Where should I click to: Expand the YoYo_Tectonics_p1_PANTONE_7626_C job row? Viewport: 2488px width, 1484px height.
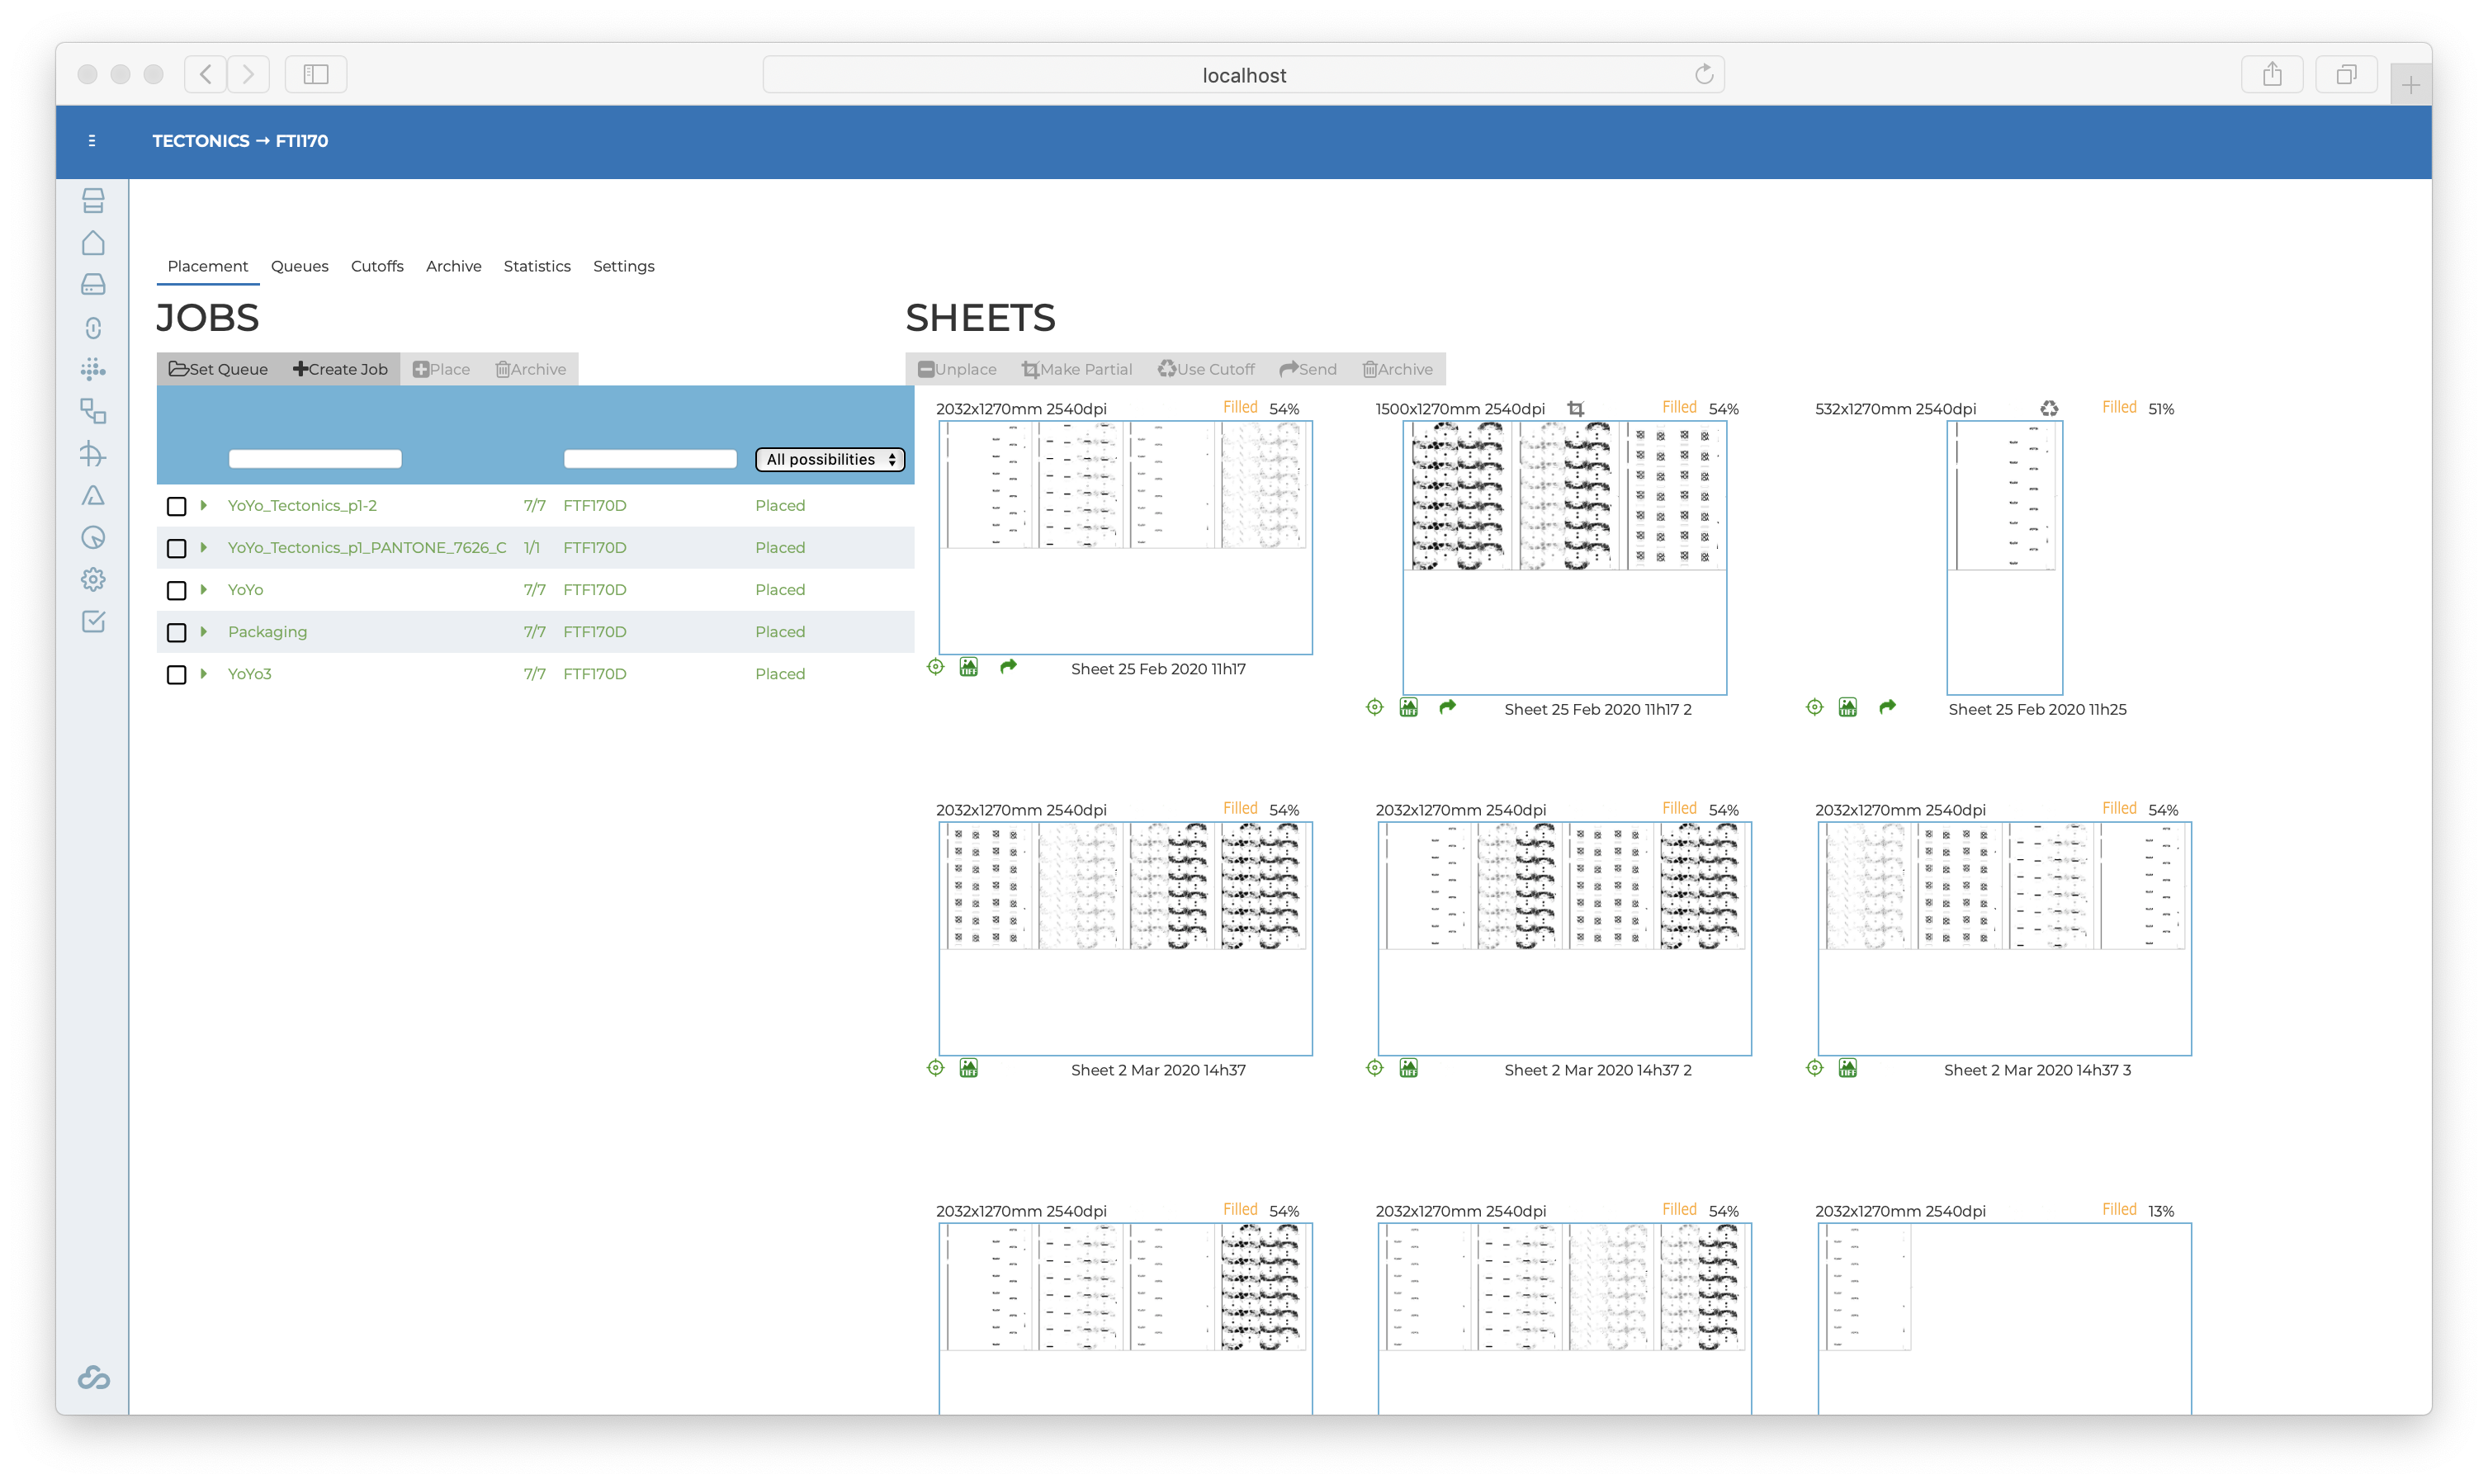(204, 547)
